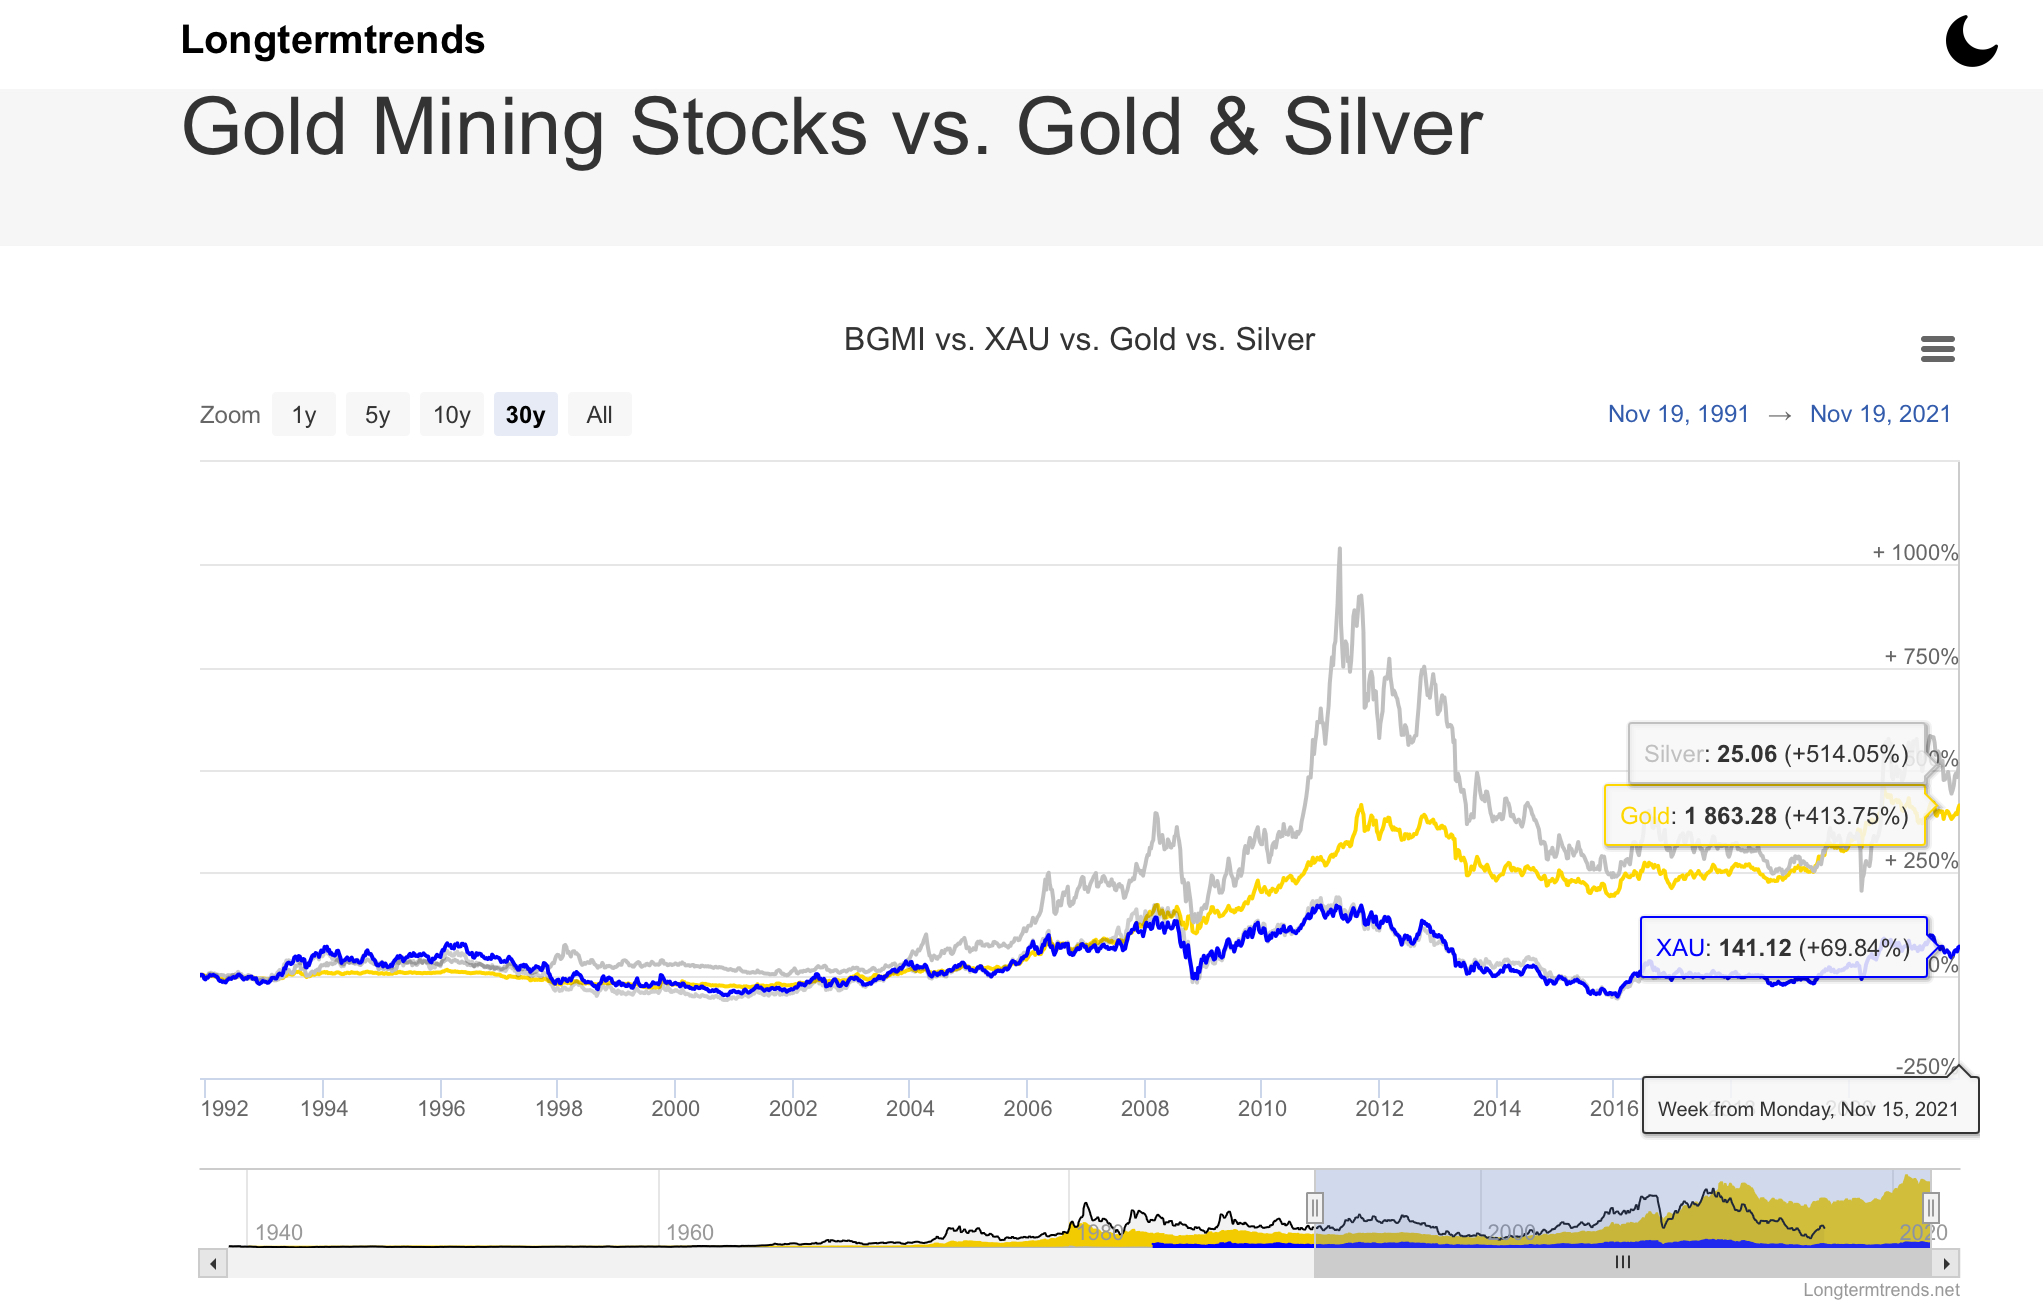Toggle dark mode with the moon icon
Image resolution: width=2043 pixels, height=1315 pixels.
coord(1971,41)
